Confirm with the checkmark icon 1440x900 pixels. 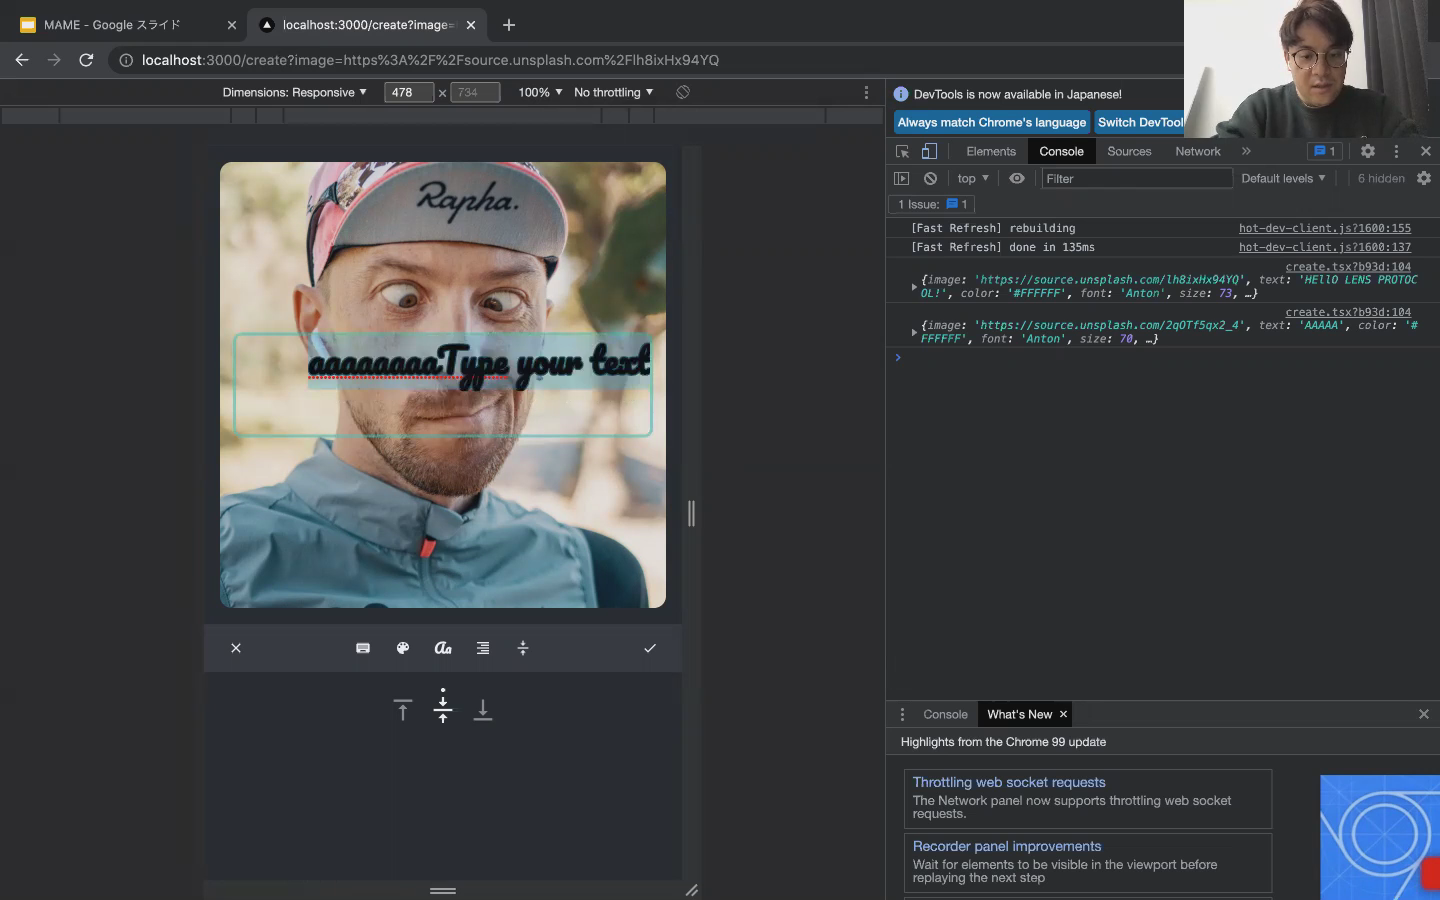(650, 648)
